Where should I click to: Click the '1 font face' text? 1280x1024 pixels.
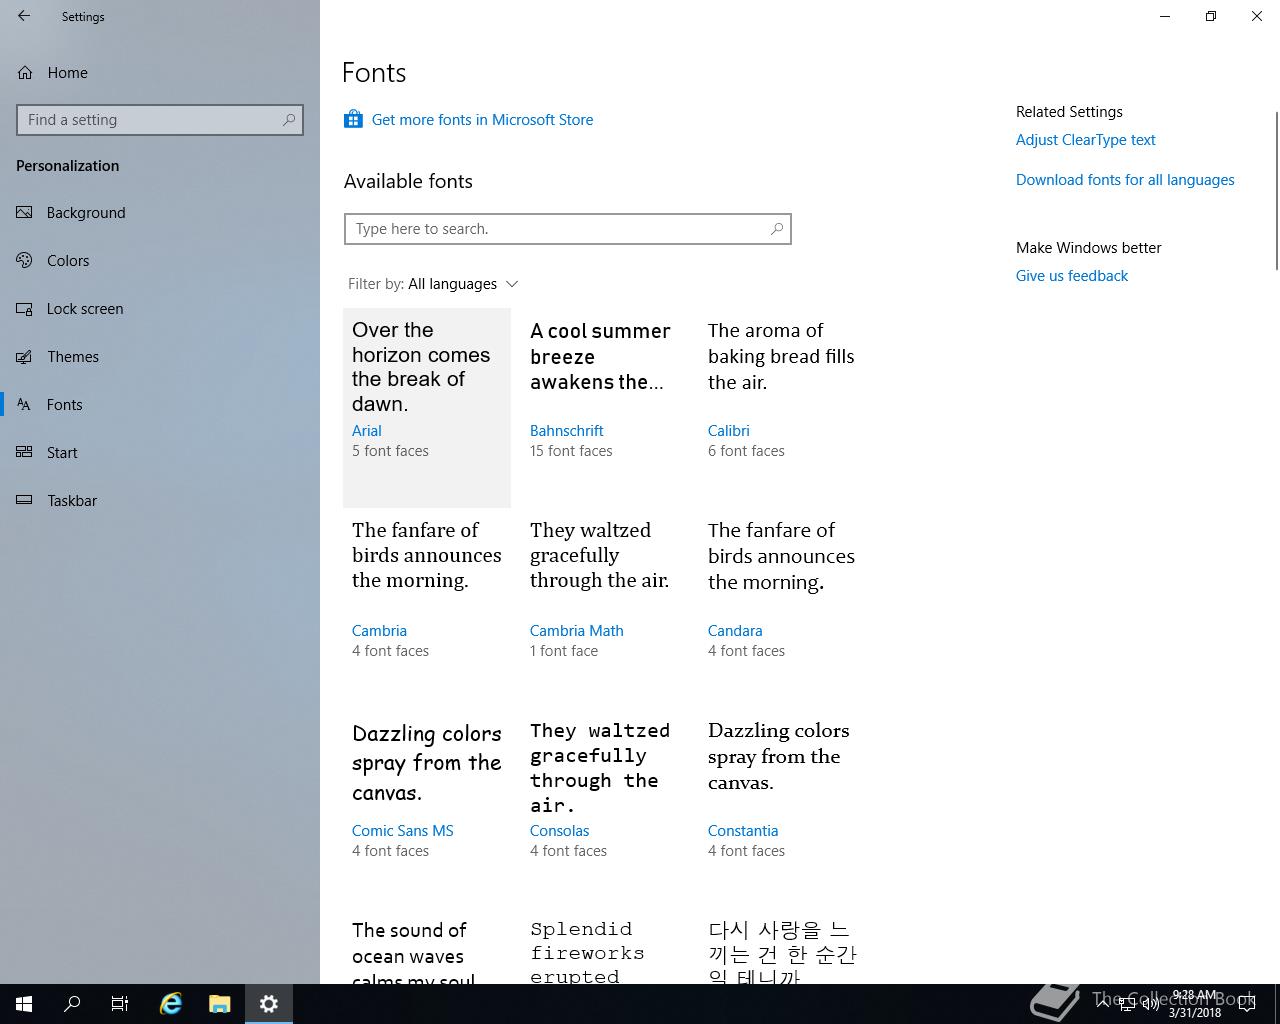[x=564, y=651]
